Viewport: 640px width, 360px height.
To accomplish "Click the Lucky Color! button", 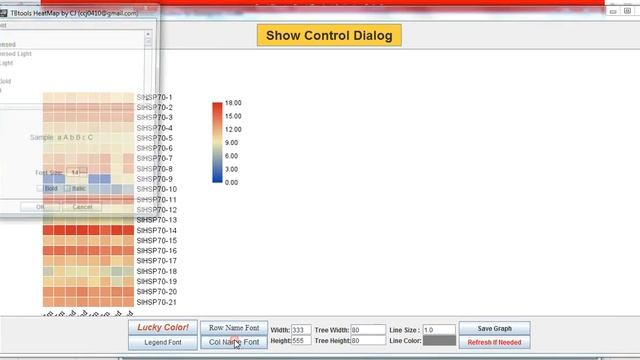I will (x=162, y=327).
